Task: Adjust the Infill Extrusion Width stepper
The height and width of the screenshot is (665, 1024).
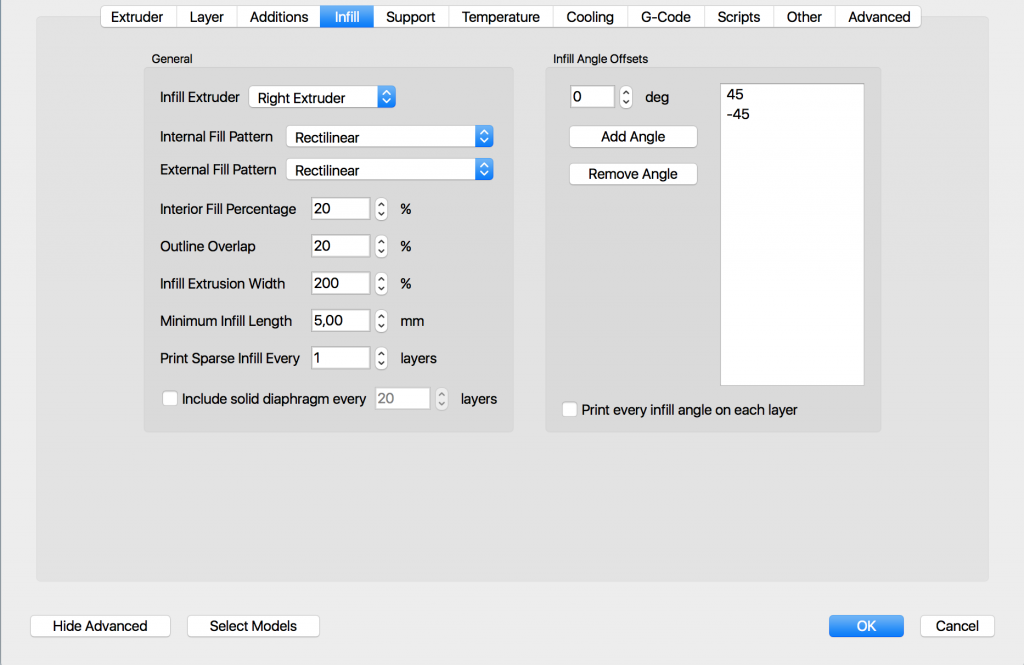Action: [x=381, y=284]
